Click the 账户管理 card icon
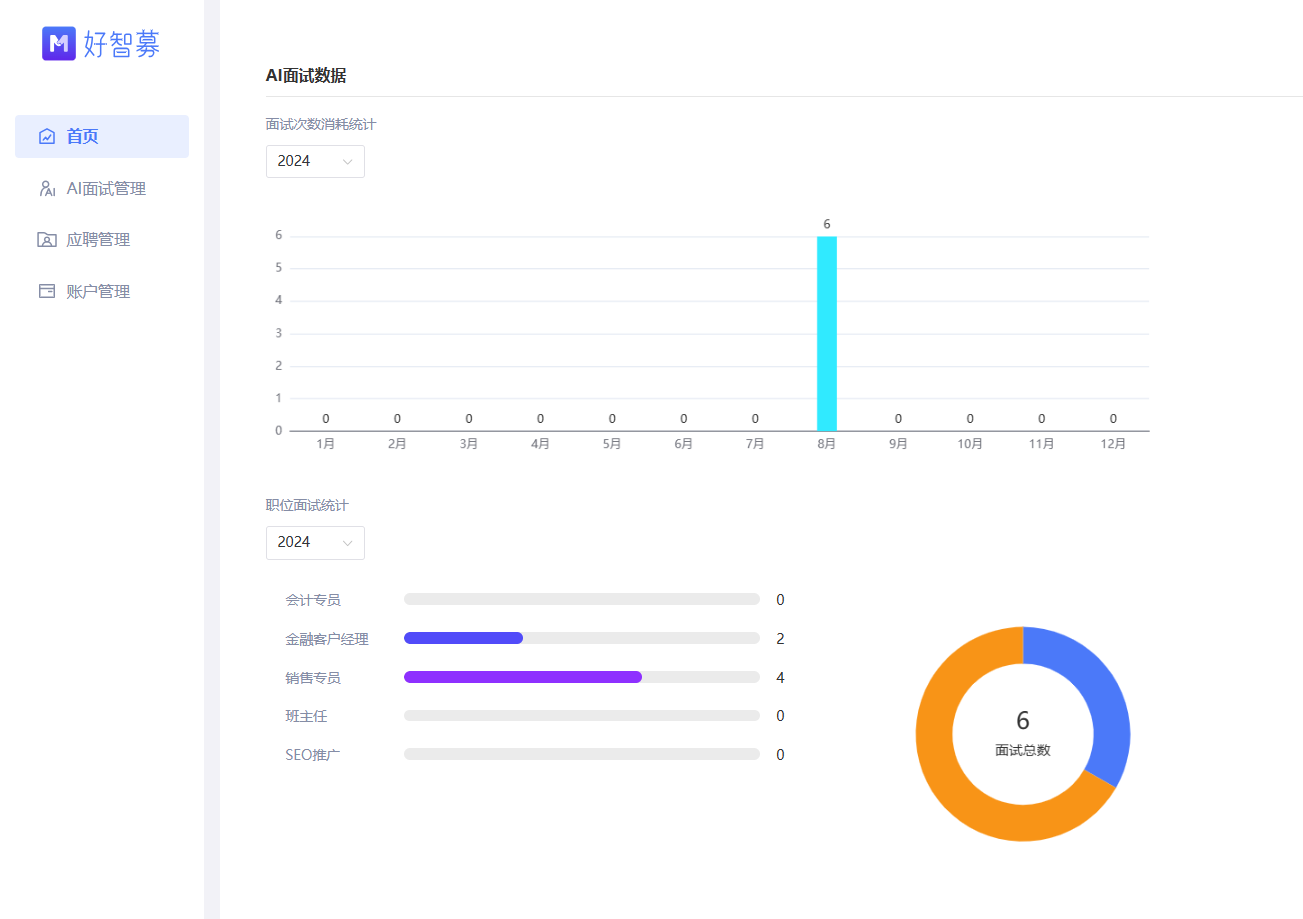The height and width of the screenshot is (919, 1303). [47, 292]
